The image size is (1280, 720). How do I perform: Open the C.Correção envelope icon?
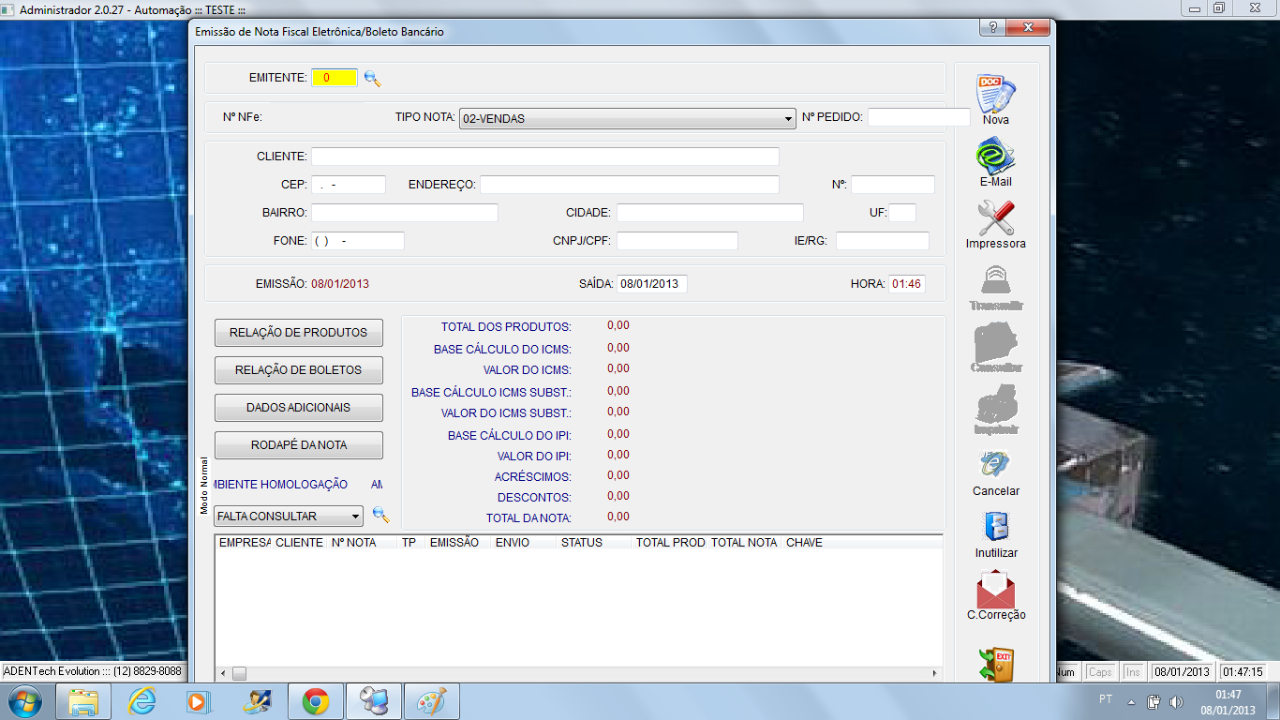(x=995, y=590)
